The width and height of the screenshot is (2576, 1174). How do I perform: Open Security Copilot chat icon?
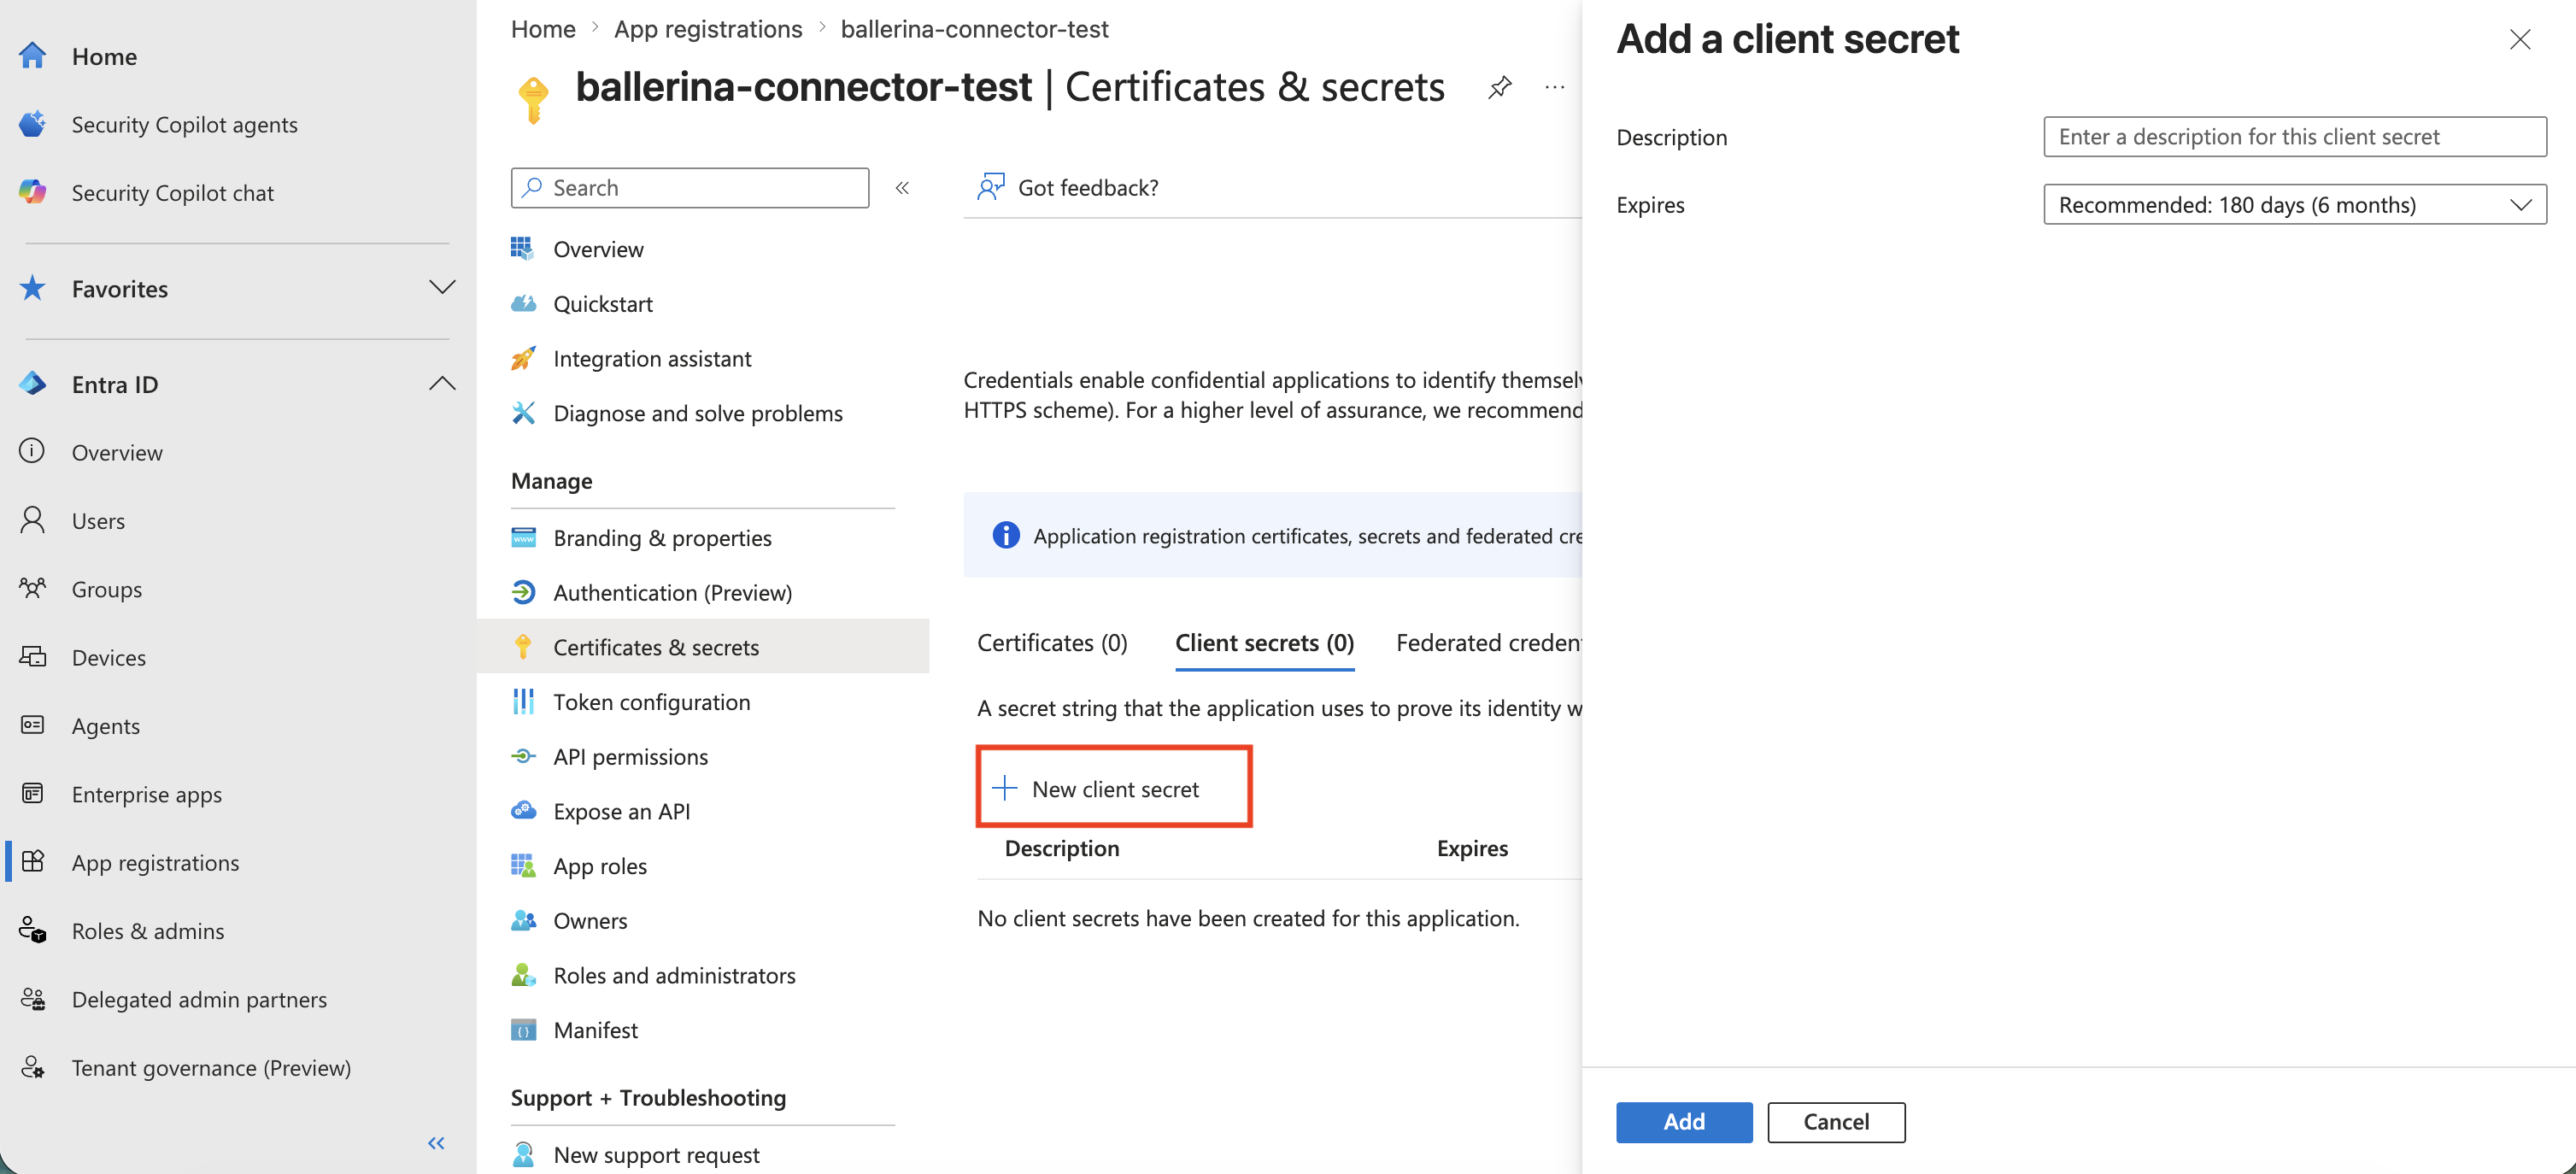click(32, 192)
